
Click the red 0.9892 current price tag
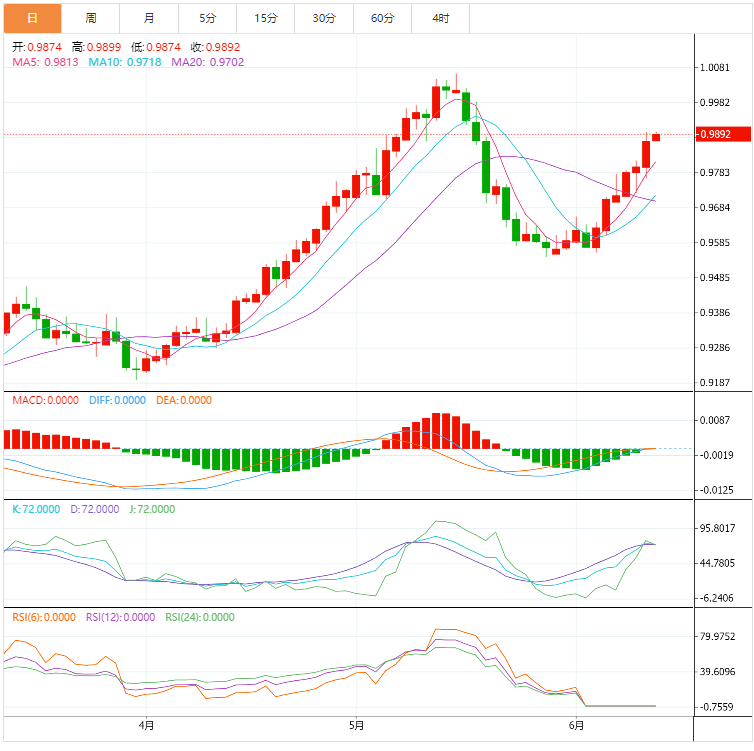(724, 134)
